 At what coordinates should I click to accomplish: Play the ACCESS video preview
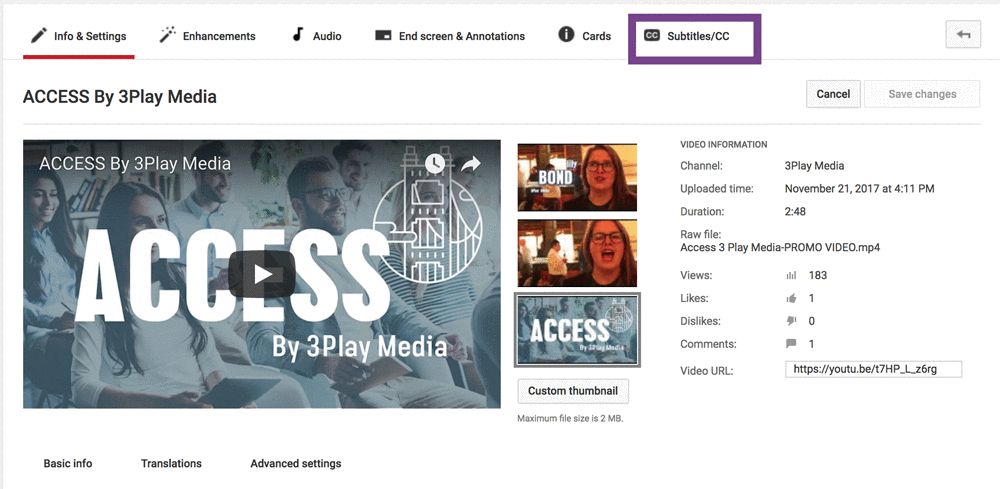pyautogui.click(x=262, y=274)
